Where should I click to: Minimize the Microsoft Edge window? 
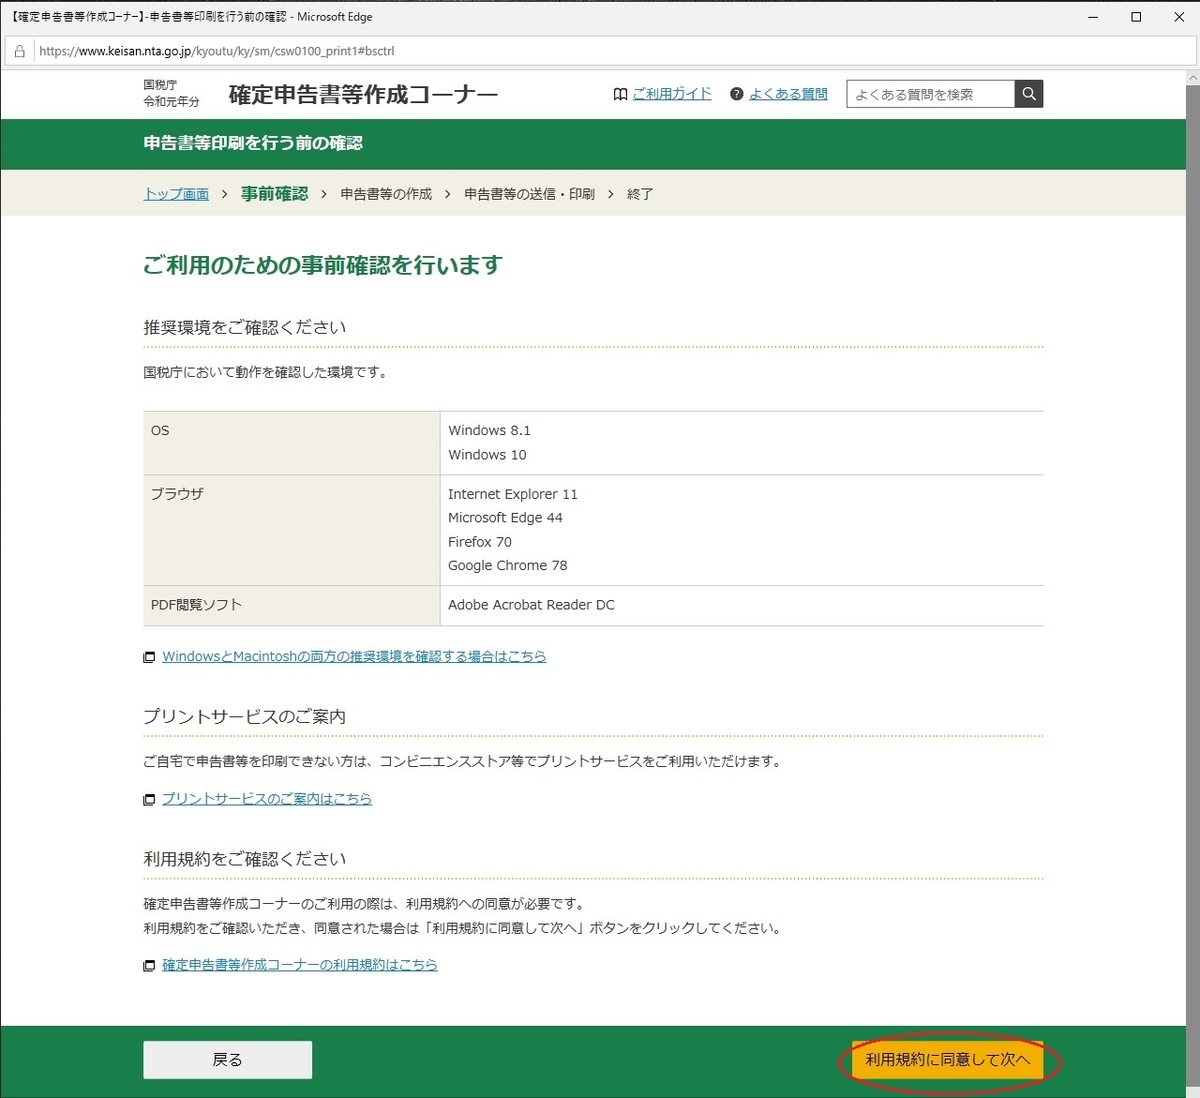pos(1093,17)
